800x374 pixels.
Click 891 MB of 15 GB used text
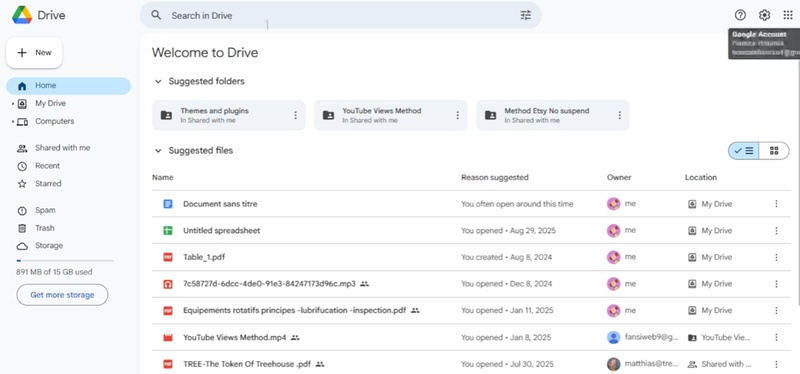(54, 272)
